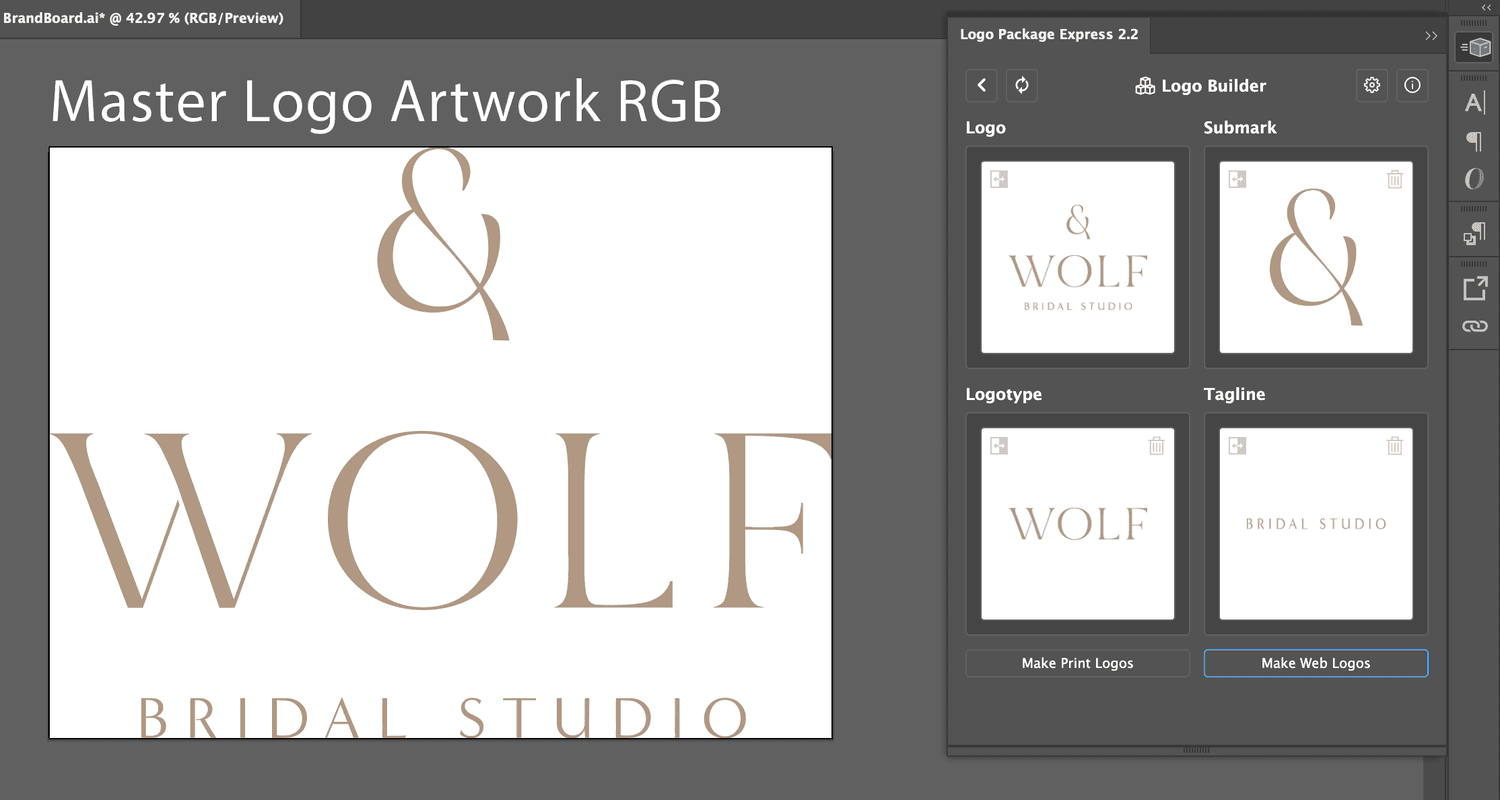Click the Make Print Logos button
This screenshot has width=1500, height=800.
[x=1077, y=663]
